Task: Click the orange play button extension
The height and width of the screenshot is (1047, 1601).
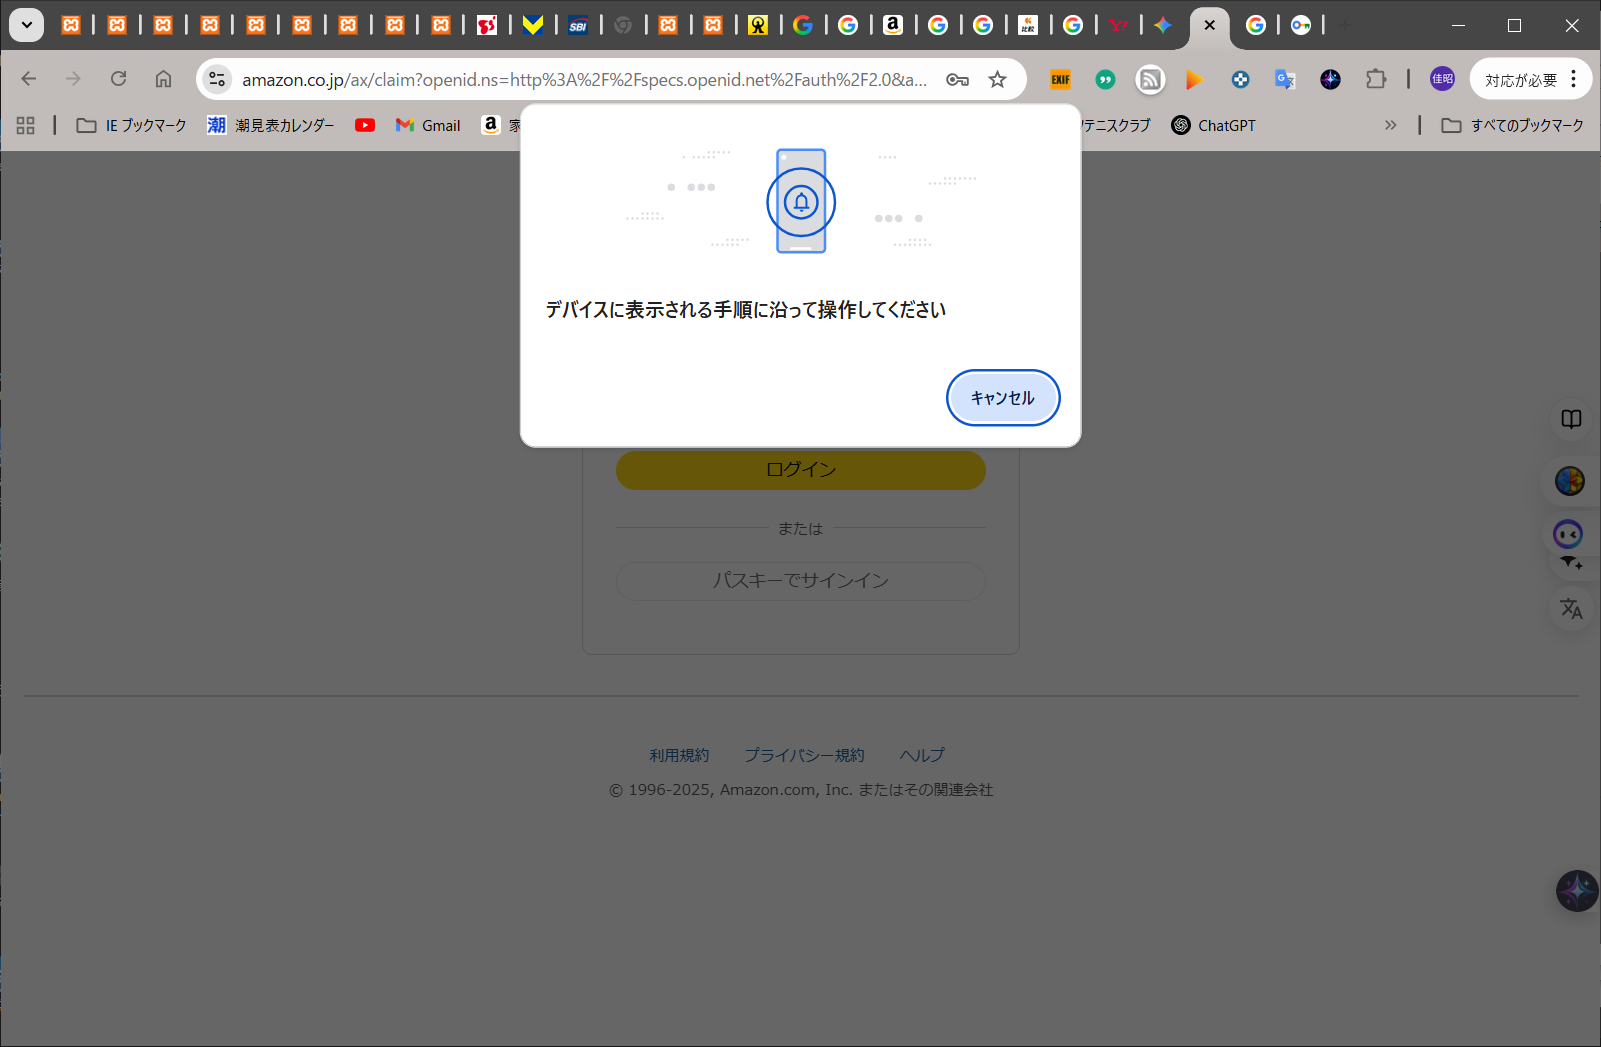Action: click(x=1194, y=80)
